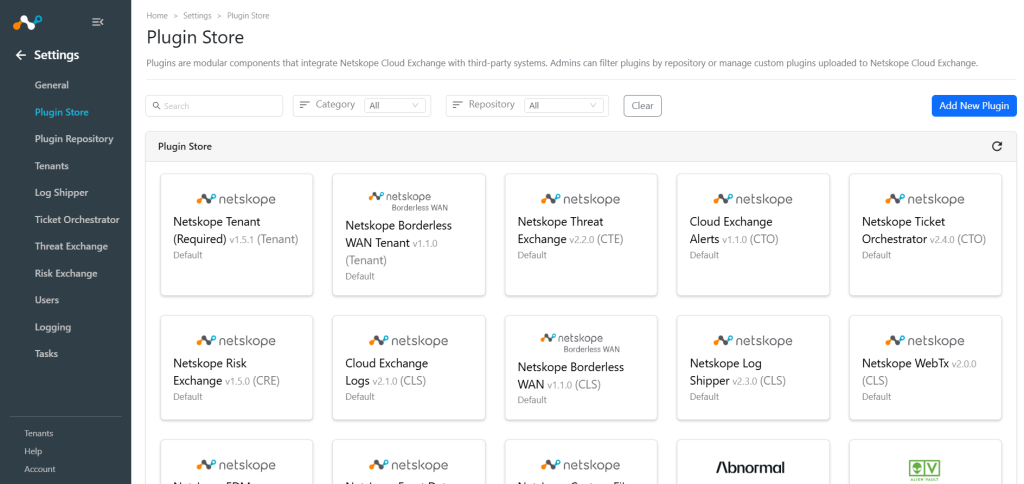The height and width of the screenshot is (484, 1024).
Task: Select Netskope Ticket Orchestrator v2.4.0 title
Action: point(923,231)
